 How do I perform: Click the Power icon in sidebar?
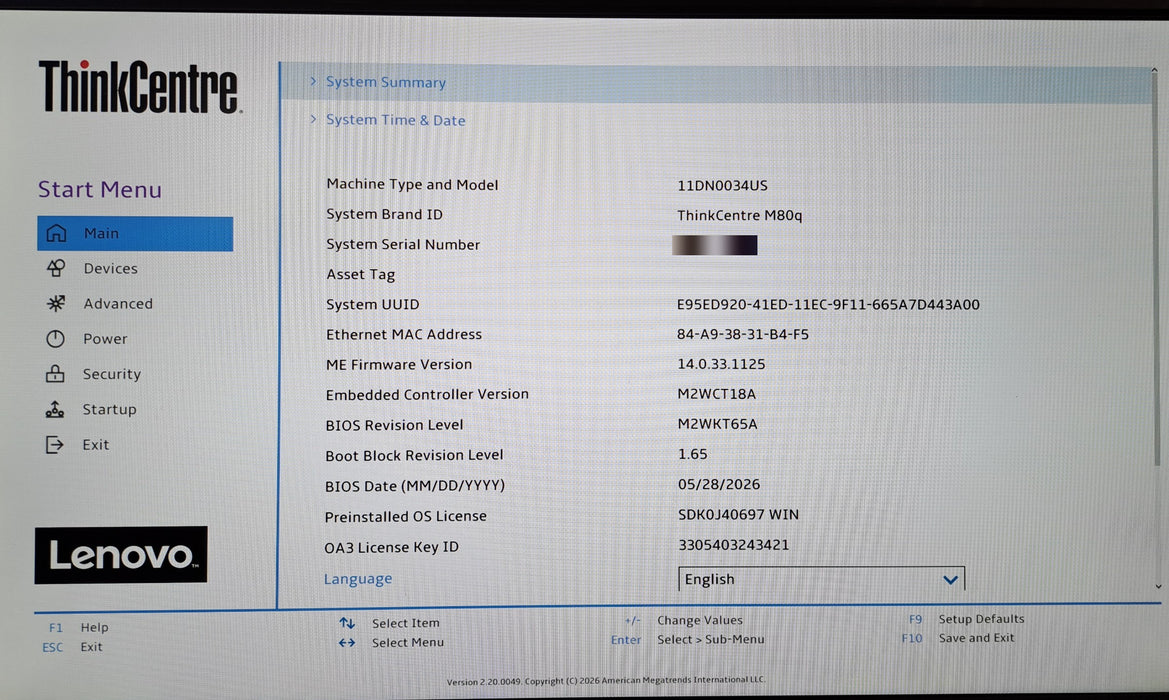[55, 339]
